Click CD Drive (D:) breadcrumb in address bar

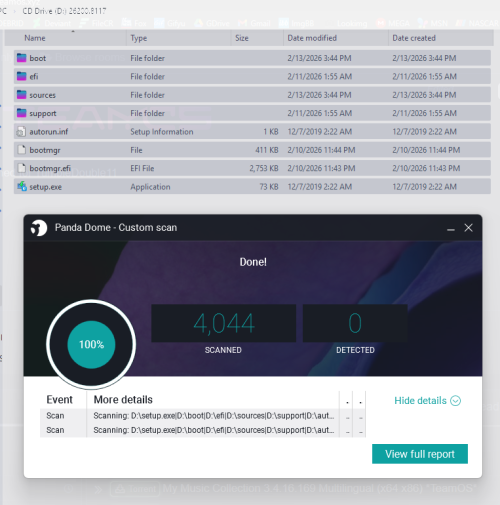pos(64,11)
